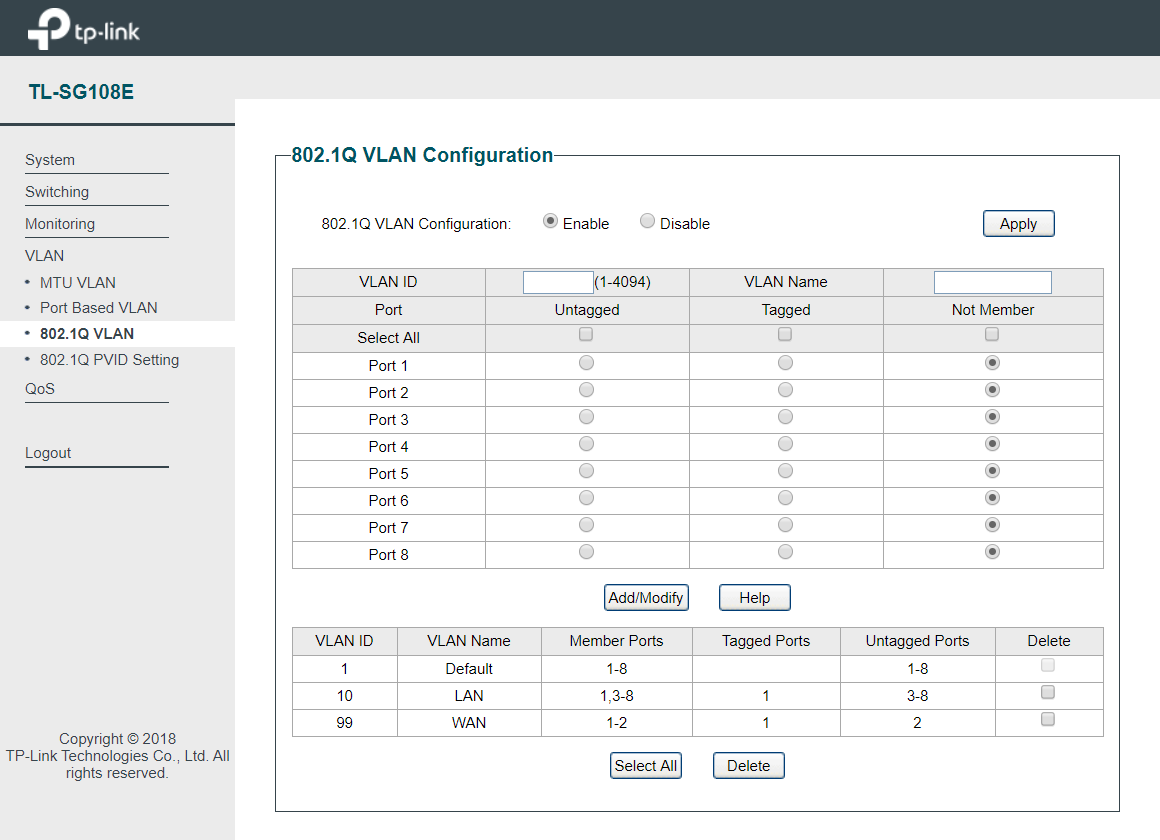The height and width of the screenshot is (840, 1160).
Task: Set Port 6 as Not Member
Action: 992,498
